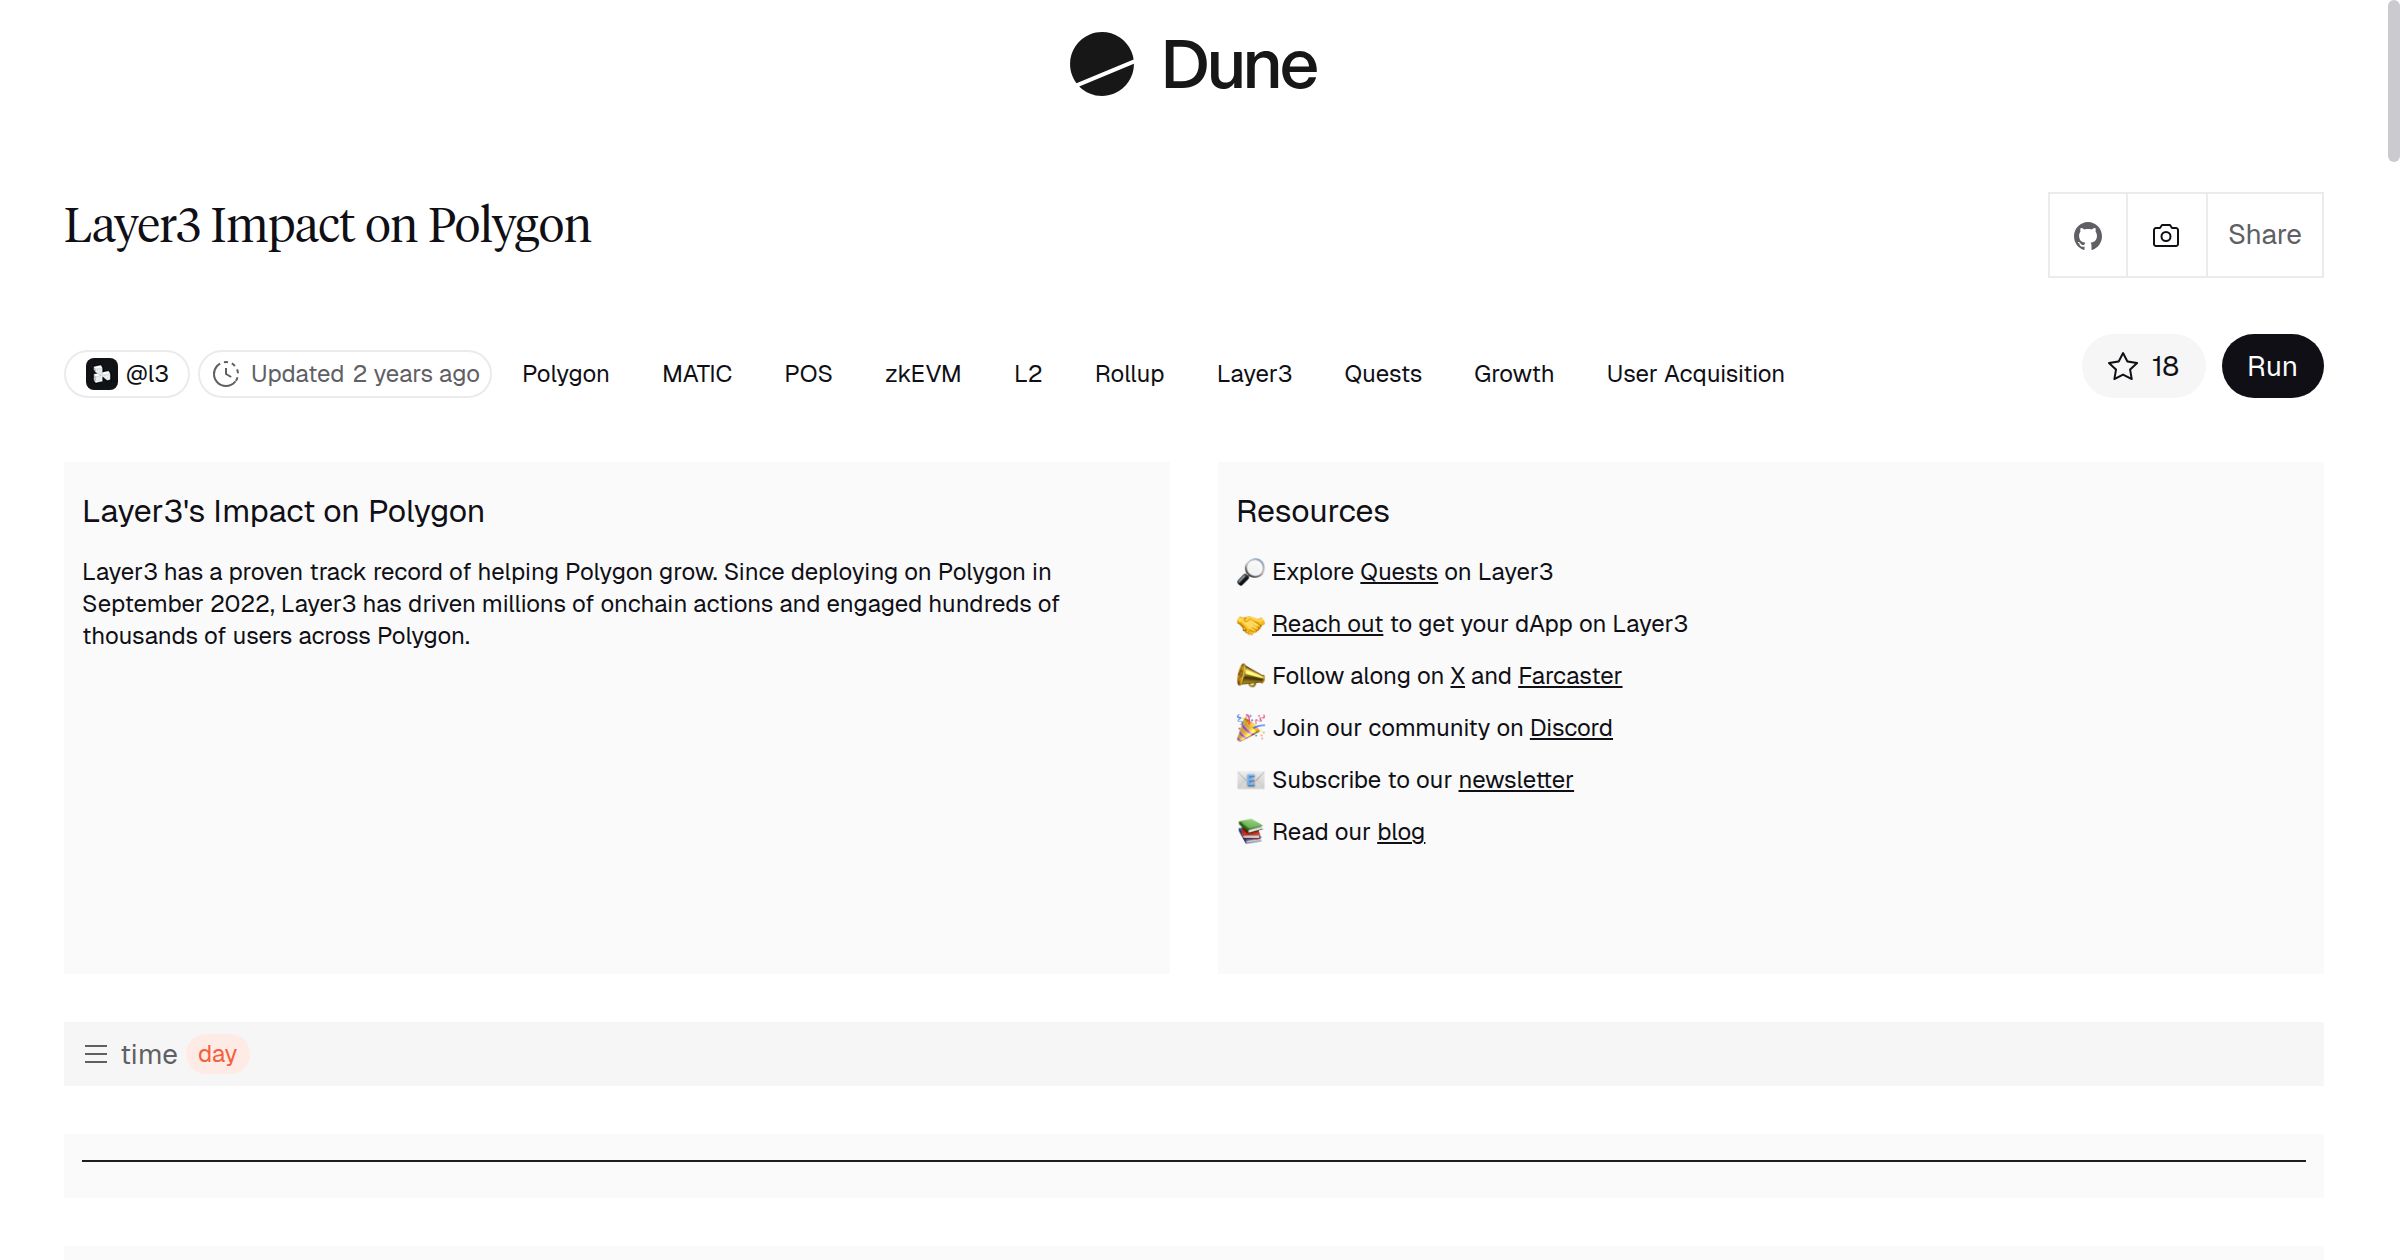Expand the time parameter hamburger icon

click(x=96, y=1054)
